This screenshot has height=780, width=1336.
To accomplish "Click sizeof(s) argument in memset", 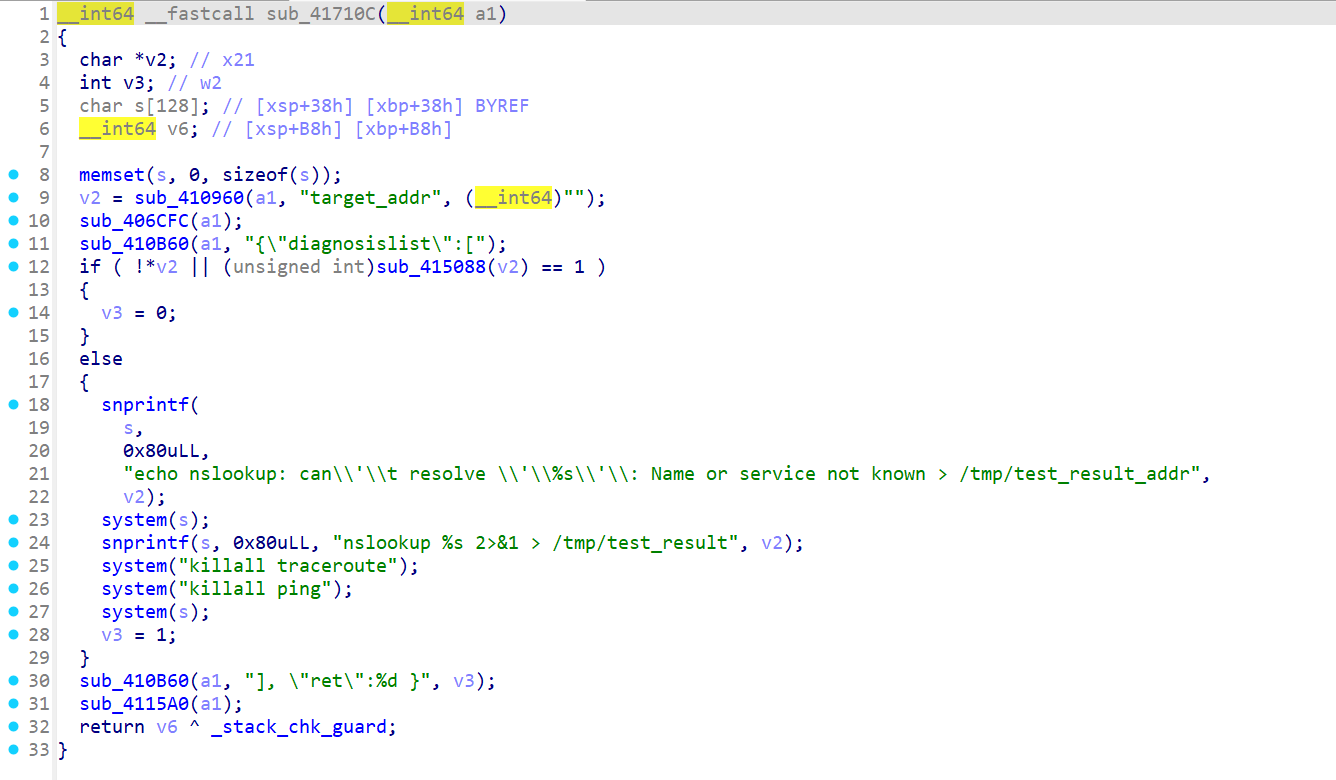I will 276,175.
